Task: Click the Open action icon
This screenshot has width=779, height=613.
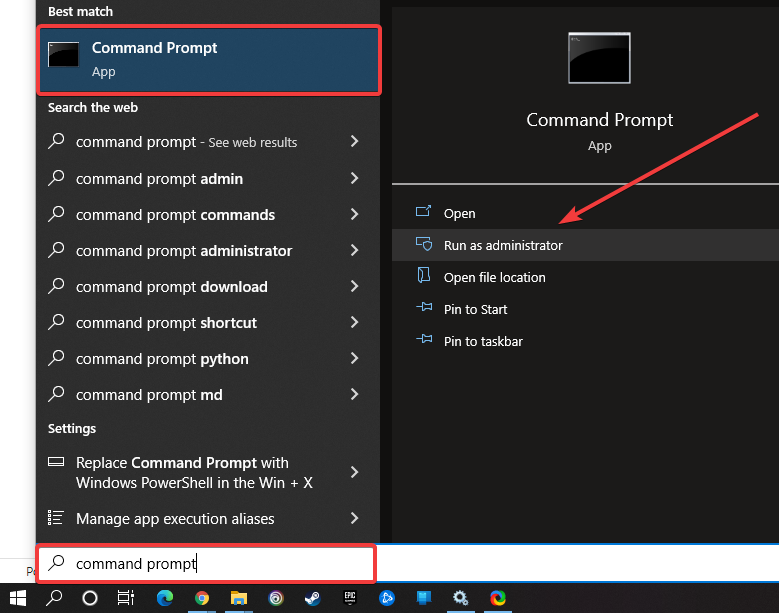Action: coord(423,212)
